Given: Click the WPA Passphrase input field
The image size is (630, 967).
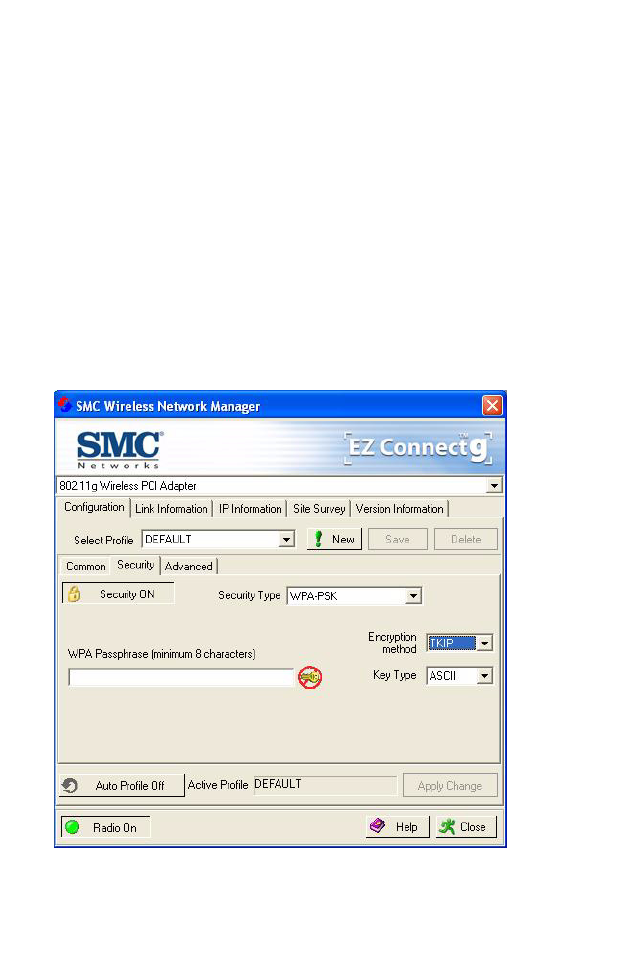Looking at the screenshot, I should 181,677.
